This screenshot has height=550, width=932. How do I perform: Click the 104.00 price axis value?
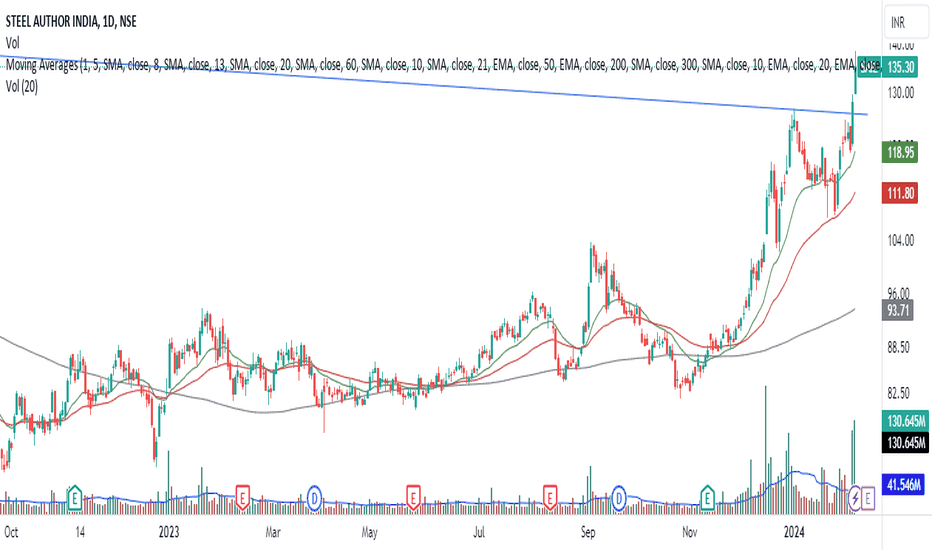coord(900,241)
